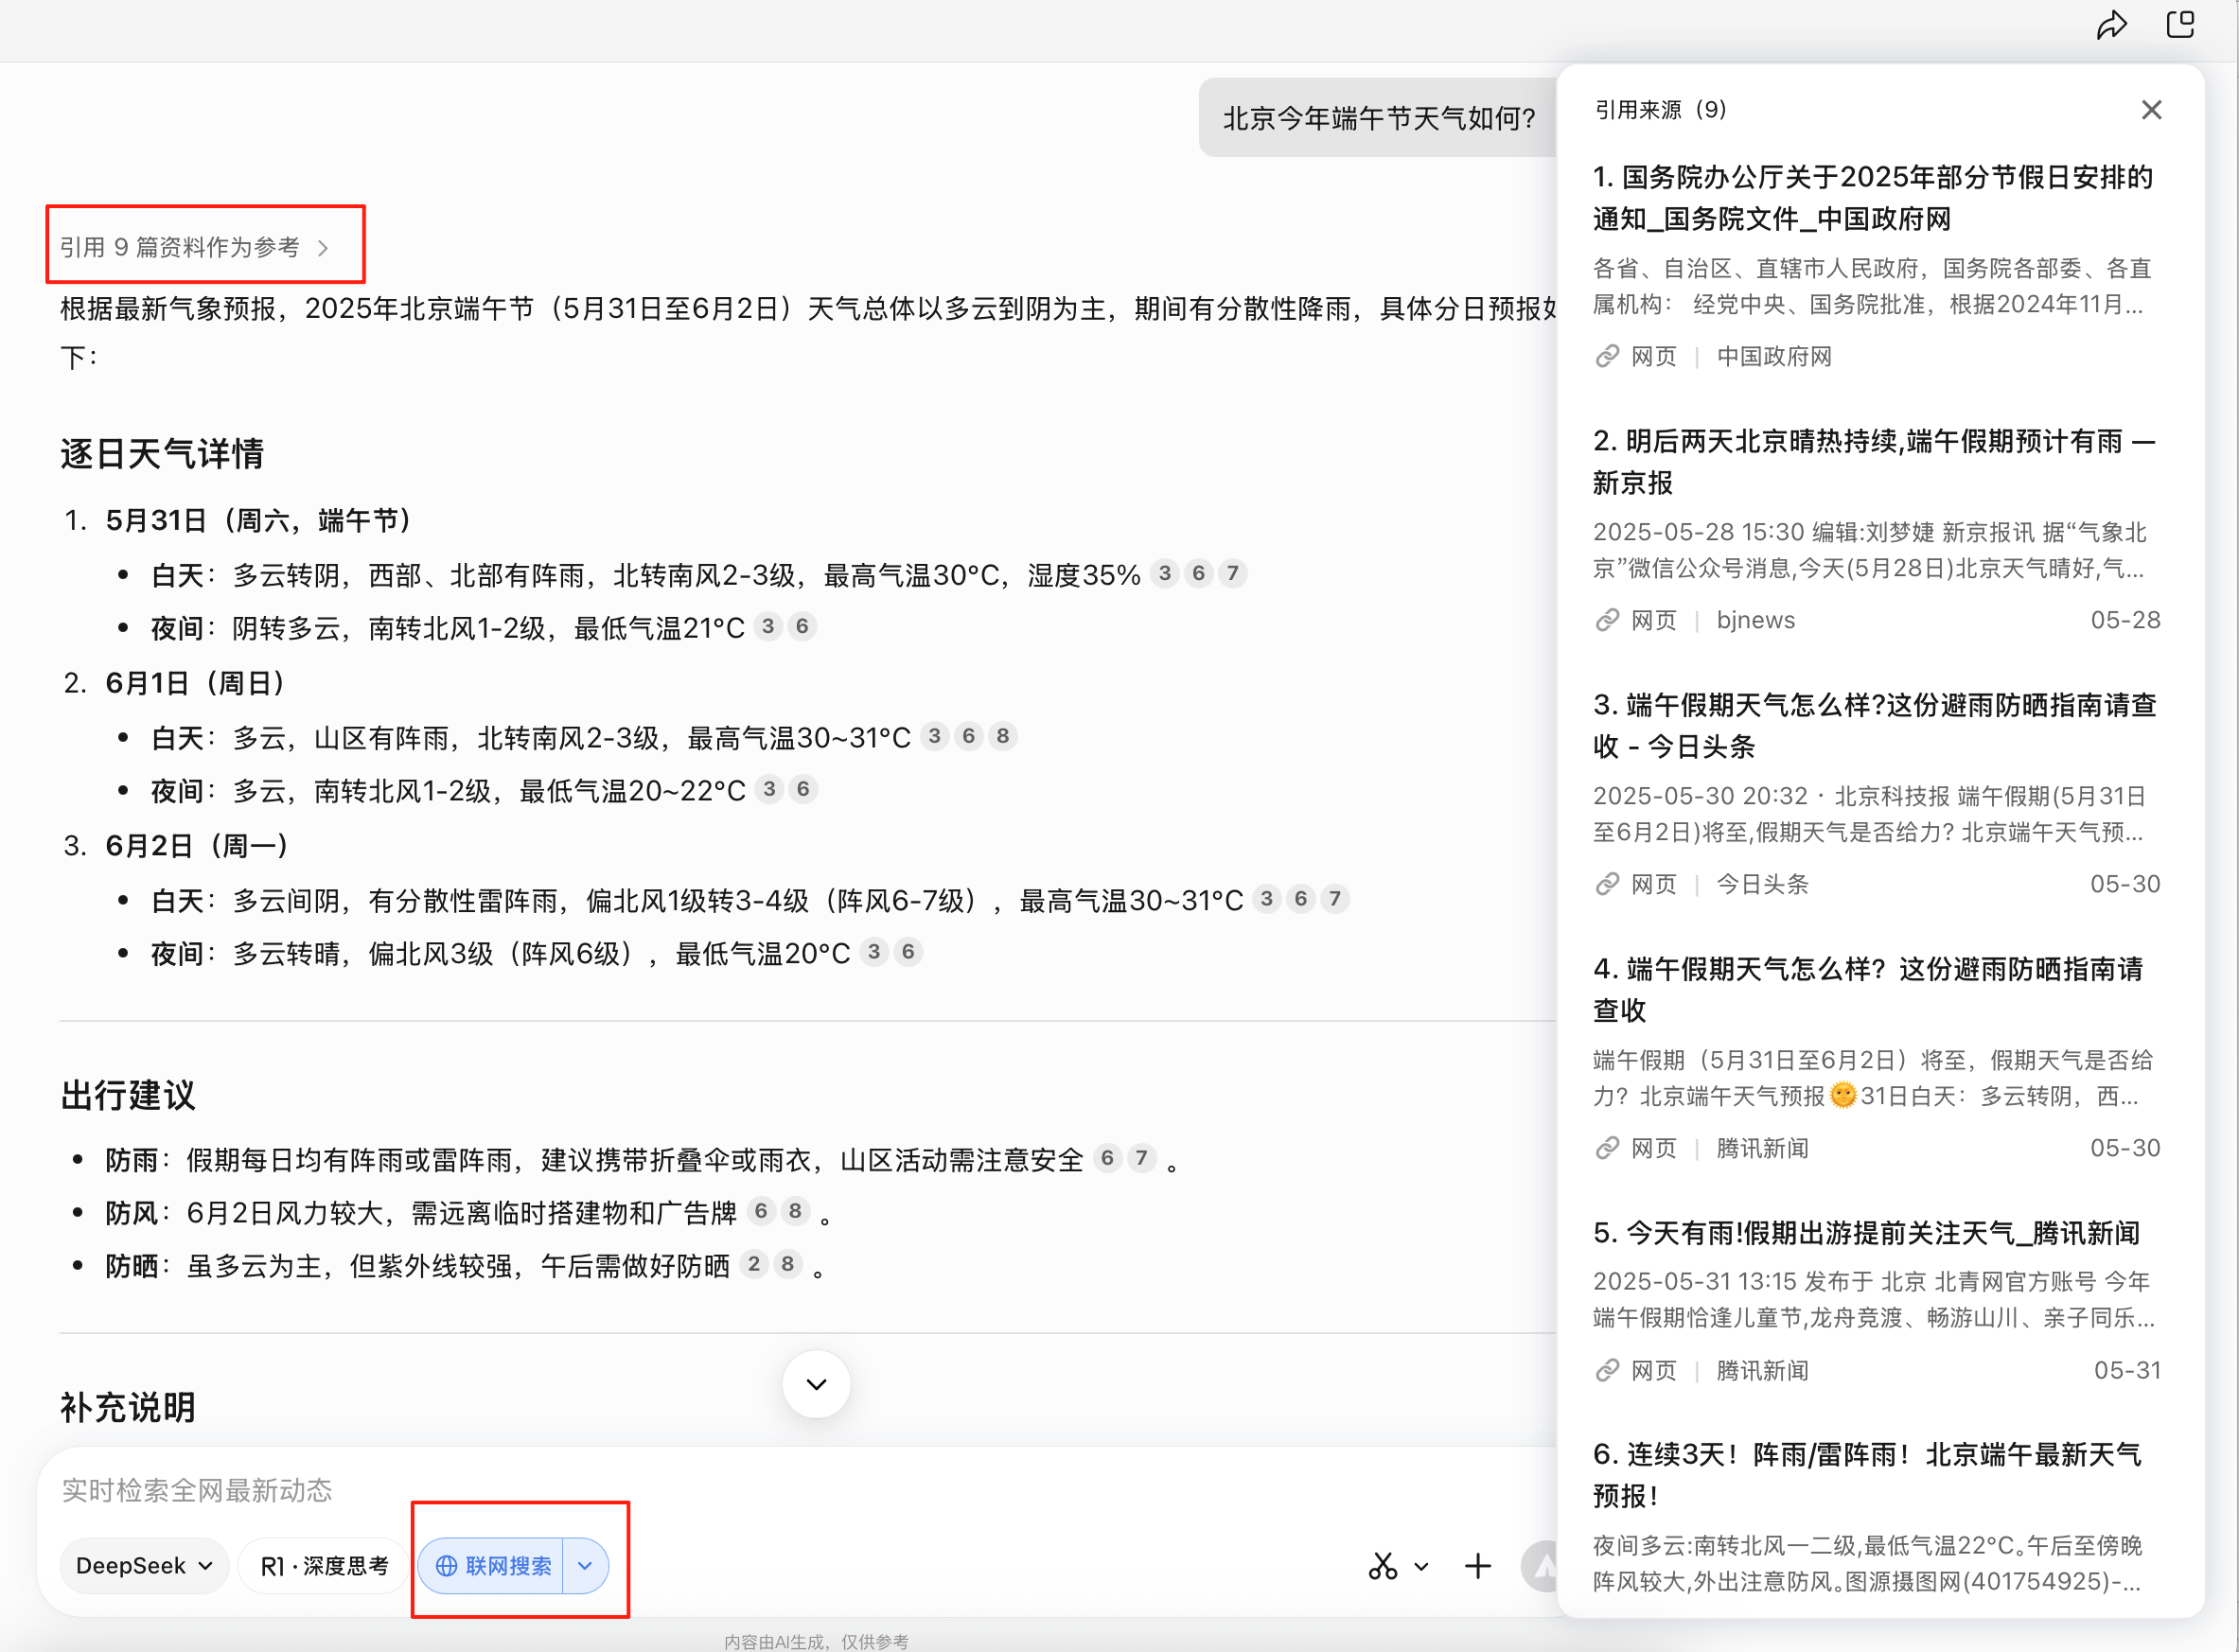2239x1652 pixels.
Task: Click citation badge 2 in 防晒 line
Action: click(x=753, y=1264)
